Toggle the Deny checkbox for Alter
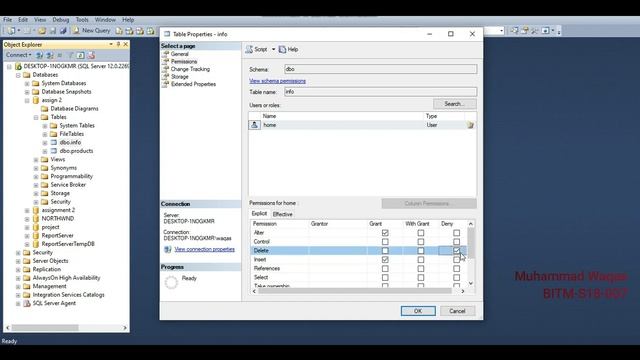This screenshot has height=360, width=640. pyautogui.click(x=457, y=233)
